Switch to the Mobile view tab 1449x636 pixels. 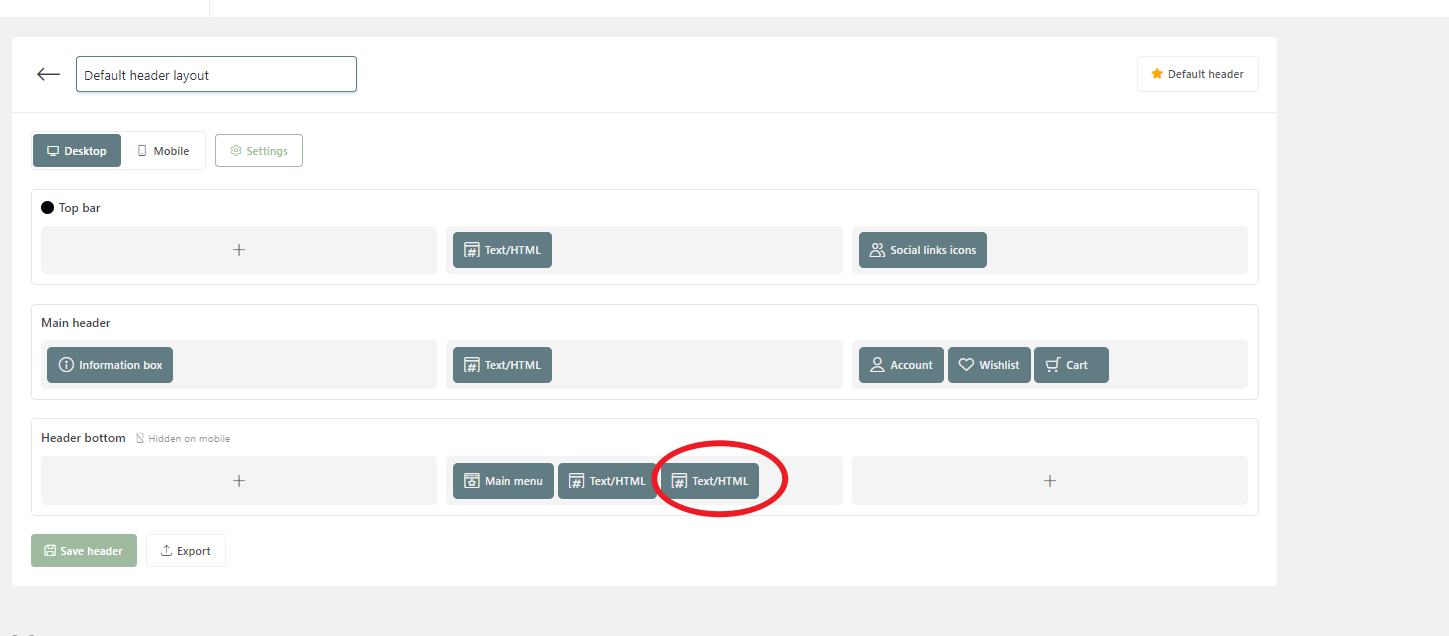pos(163,150)
